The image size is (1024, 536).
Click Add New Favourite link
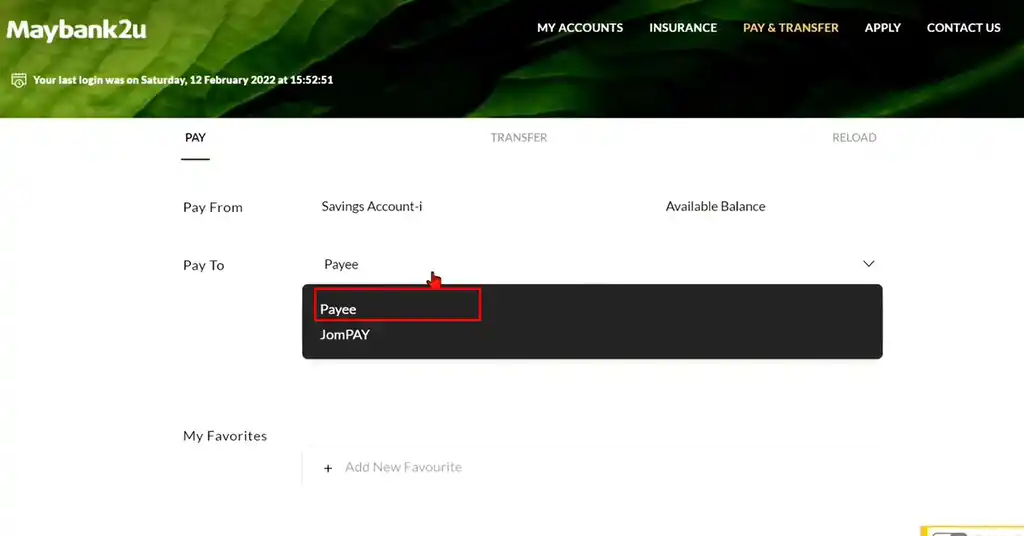(x=403, y=467)
